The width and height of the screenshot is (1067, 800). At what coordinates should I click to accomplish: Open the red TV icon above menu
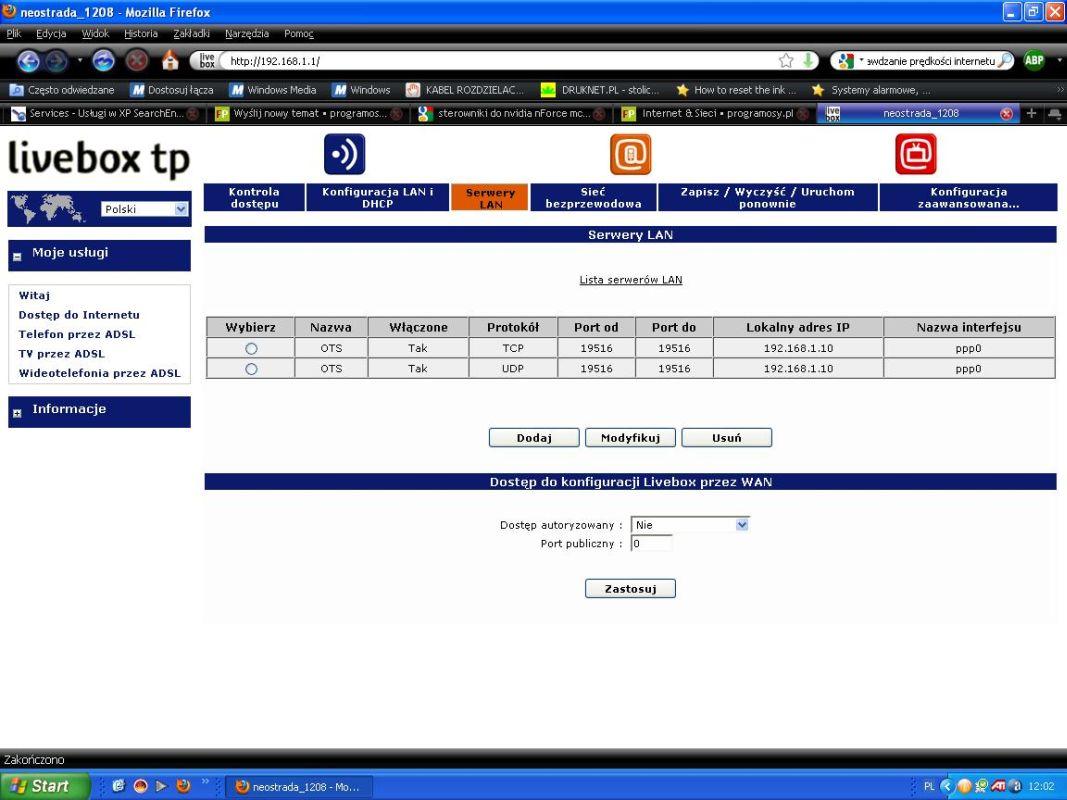(x=915, y=154)
